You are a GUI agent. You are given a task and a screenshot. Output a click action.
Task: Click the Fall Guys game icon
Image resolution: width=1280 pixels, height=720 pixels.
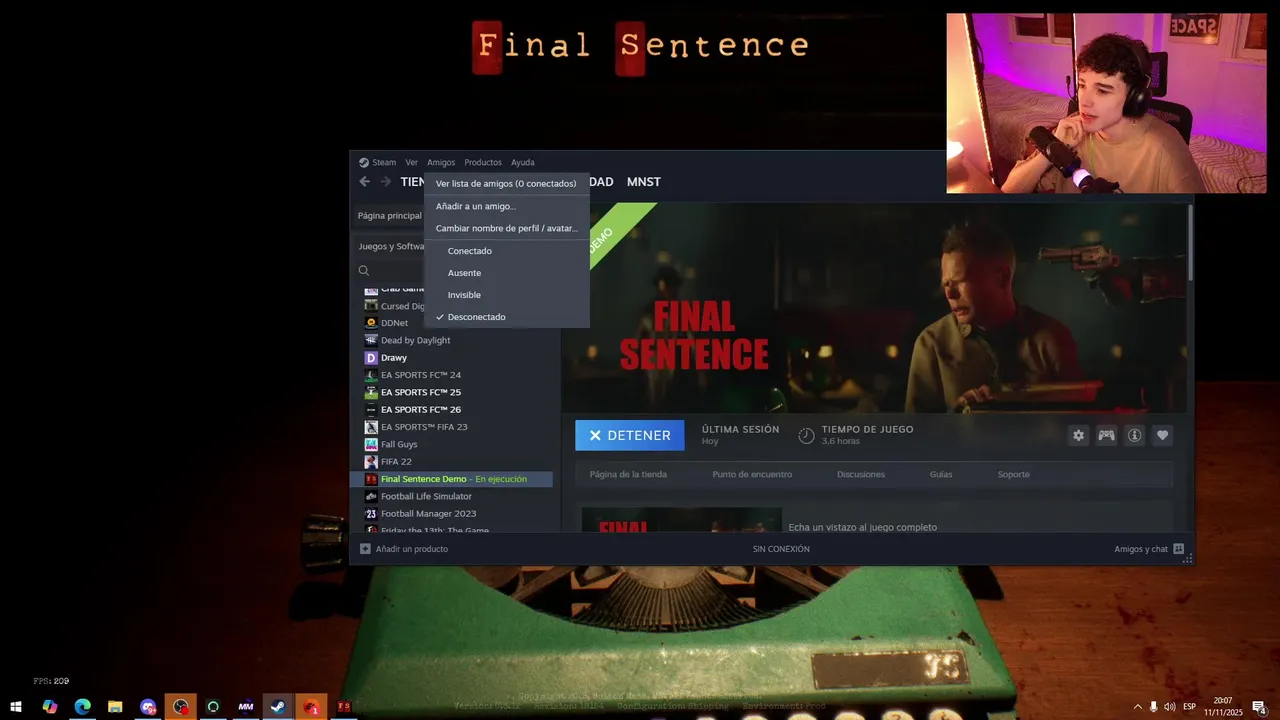pos(371,444)
